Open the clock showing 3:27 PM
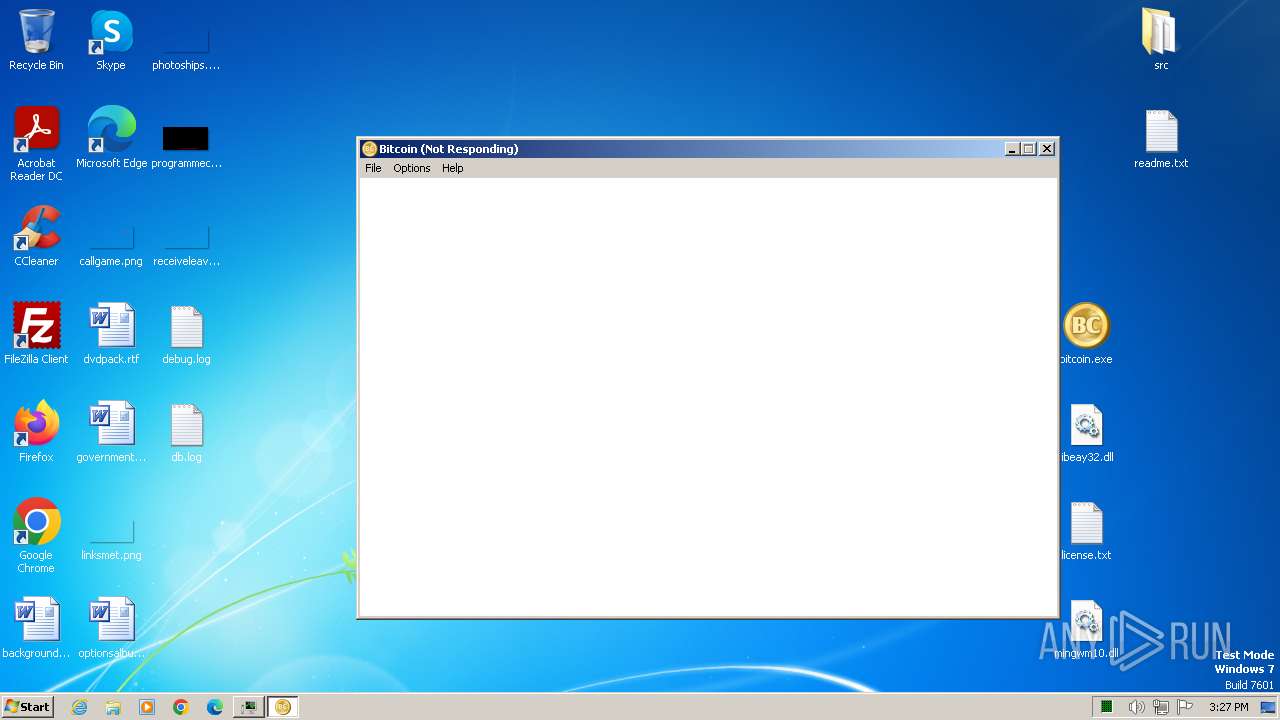1280x720 pixels. point(1229,707)
